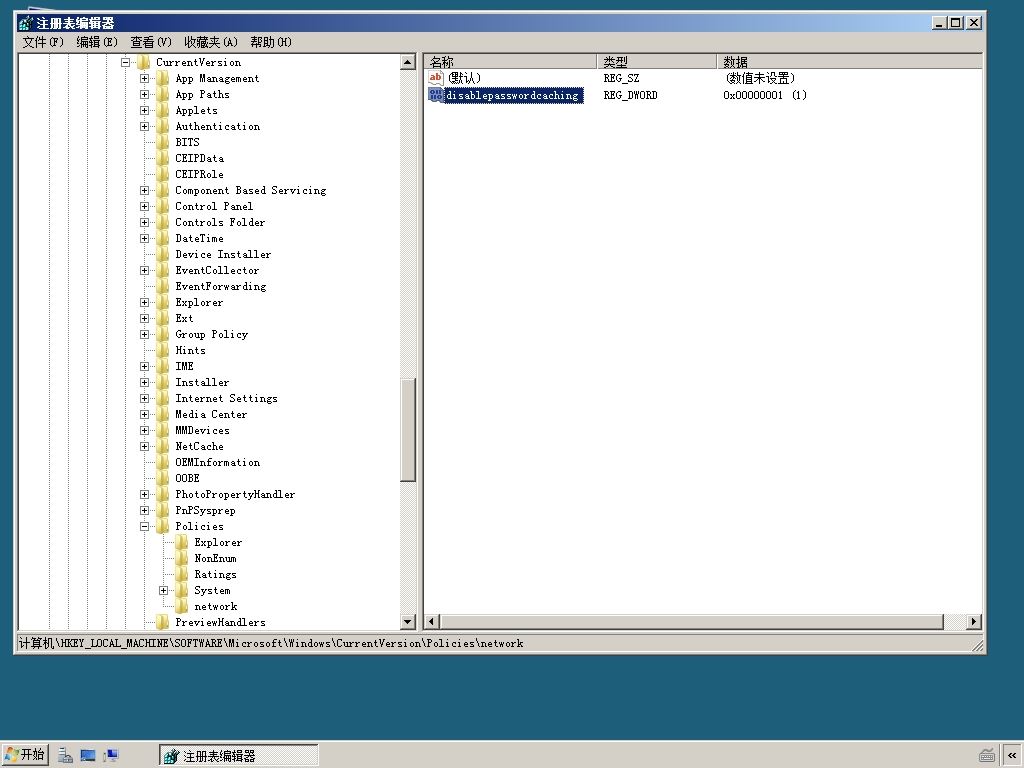Click the keyboard icon in system tray
The height and width of the screenshot is (768, 1024).
987,756
